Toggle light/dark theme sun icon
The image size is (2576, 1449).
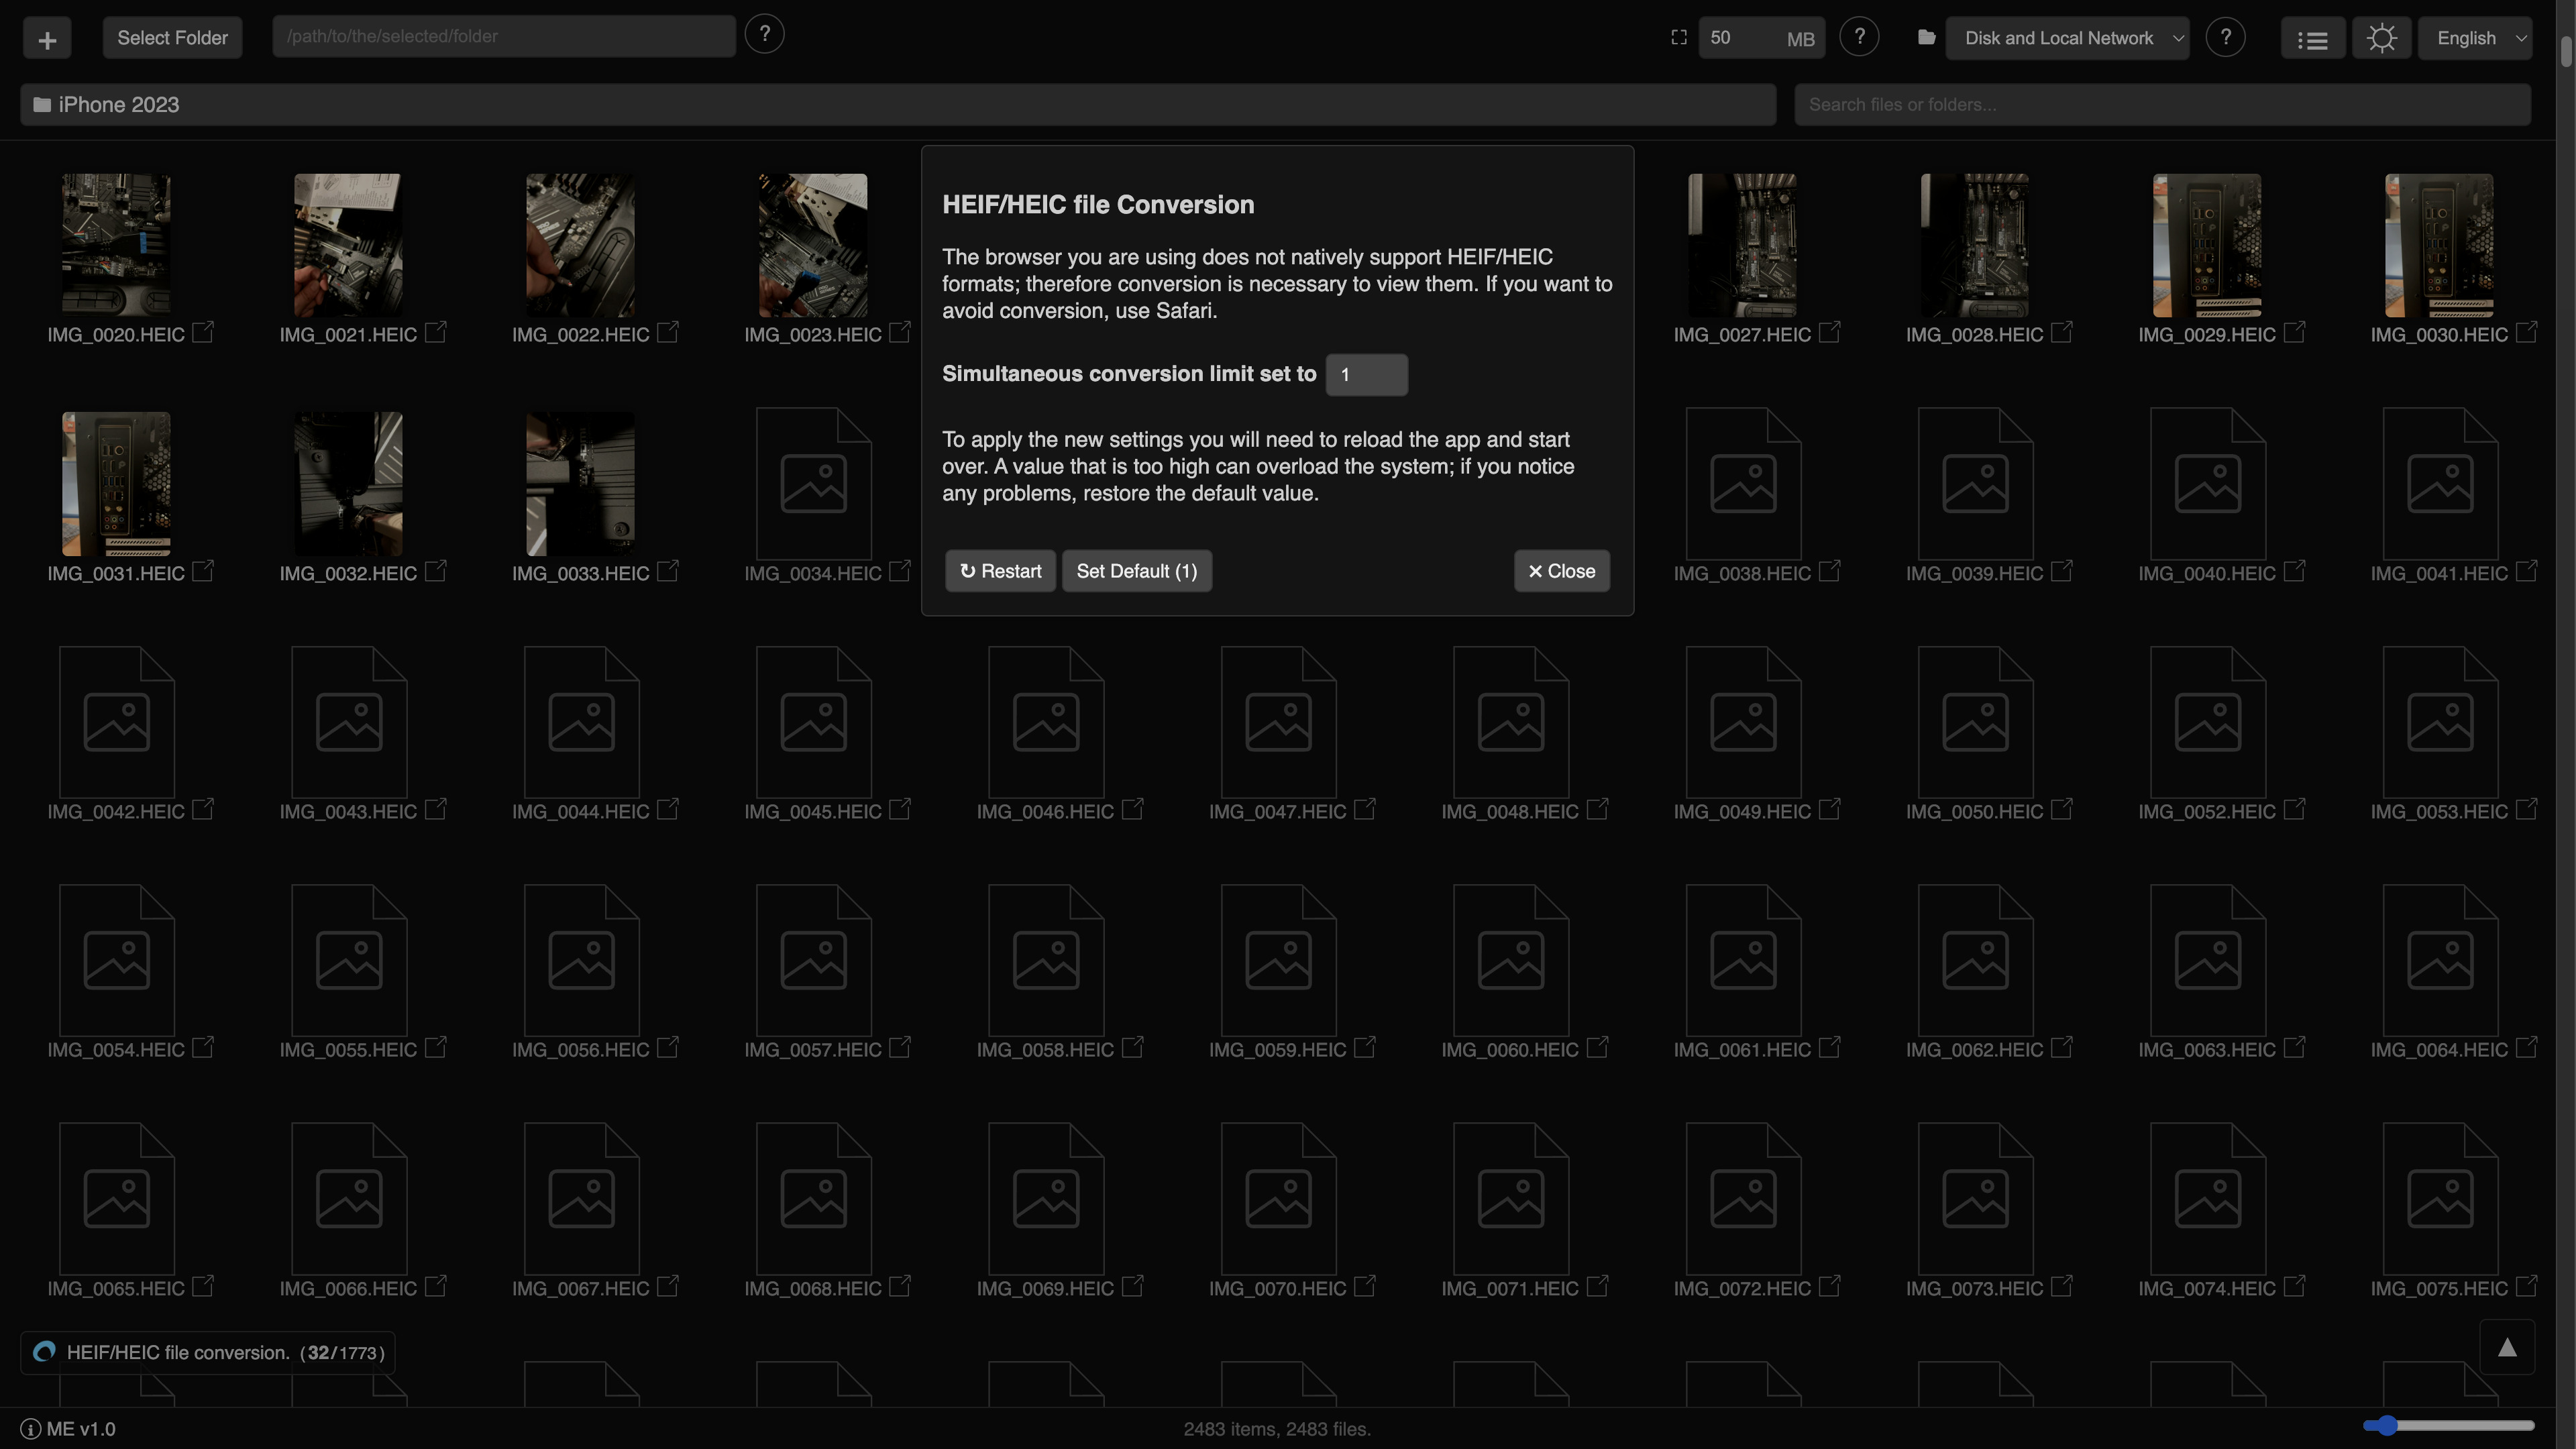[2382, 39]
